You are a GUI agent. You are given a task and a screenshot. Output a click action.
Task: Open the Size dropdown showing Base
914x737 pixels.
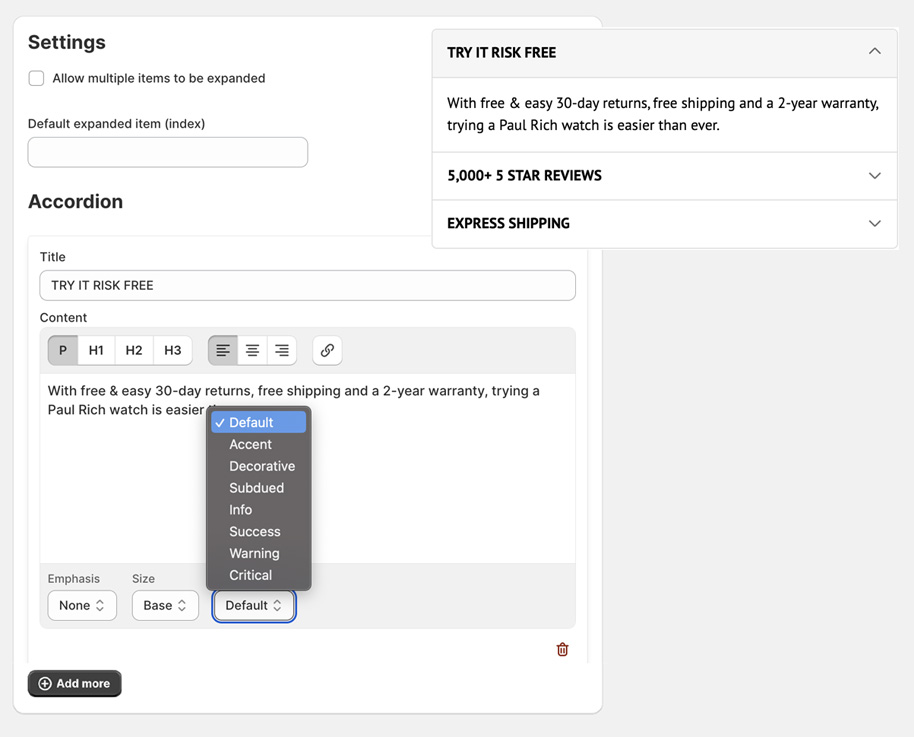point(164,605)
